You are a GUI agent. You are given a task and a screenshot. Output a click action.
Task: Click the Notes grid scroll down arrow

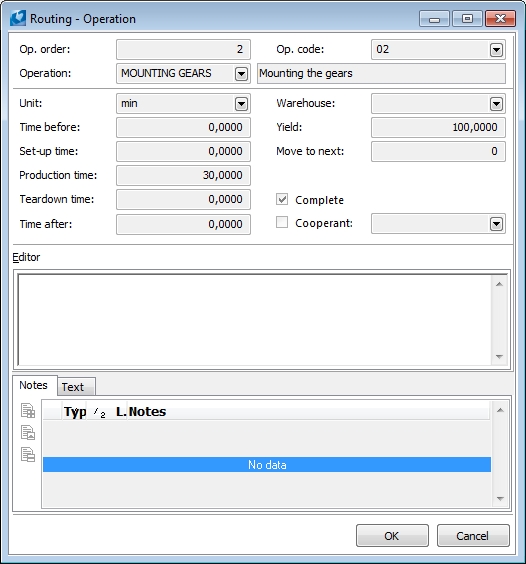[x=500, y=499]
